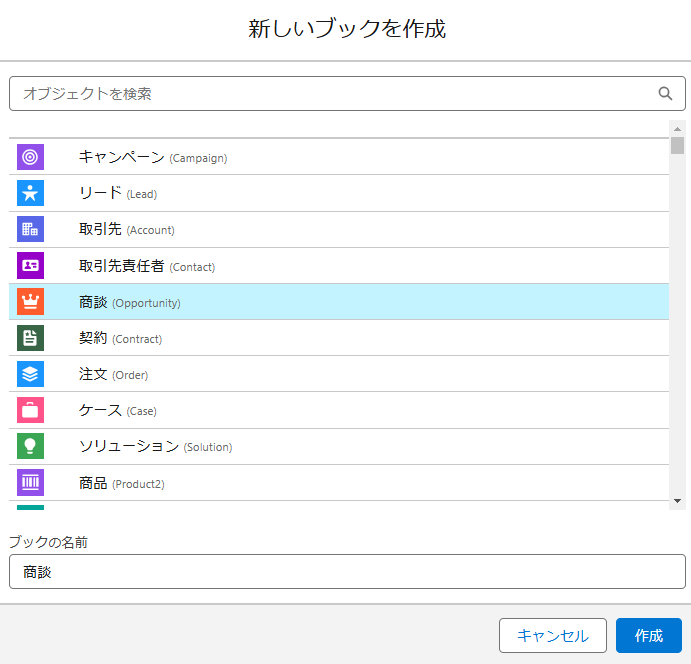The image size is (691, 664).
Task: Click the Account building icon
Action: point(30,229)
